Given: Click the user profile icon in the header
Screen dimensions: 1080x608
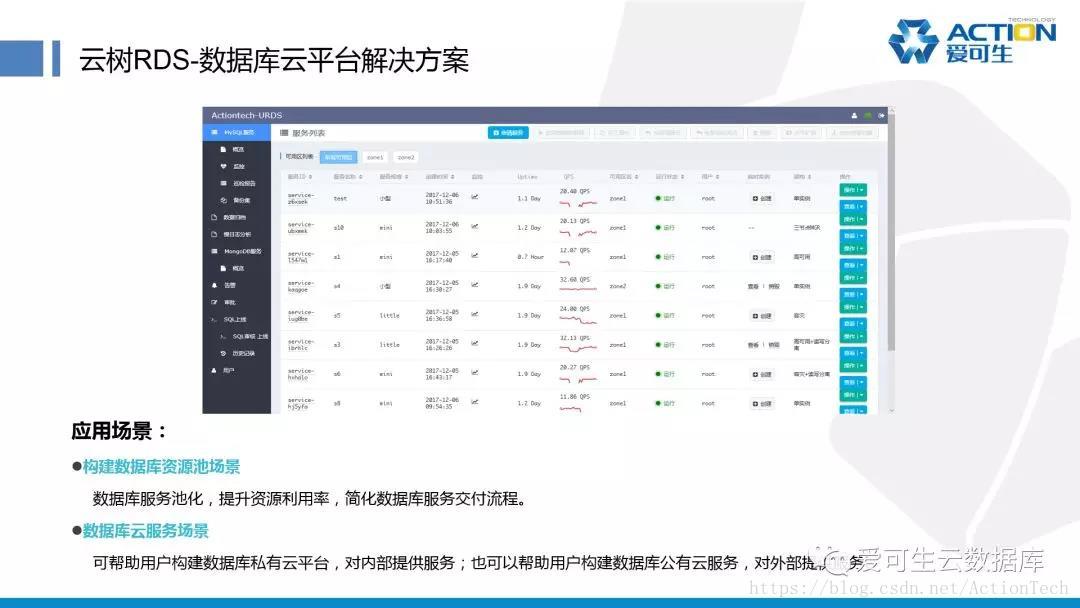Looking at the screenshot, I should 854,115.
